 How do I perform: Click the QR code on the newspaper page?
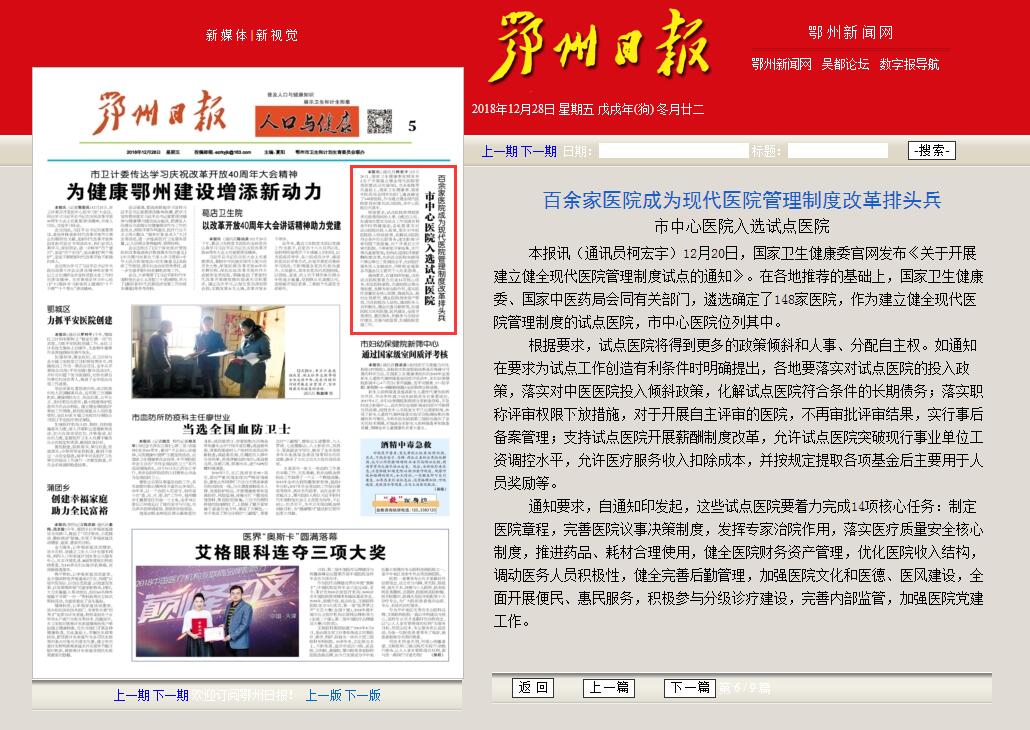click(x=379, y=122)
